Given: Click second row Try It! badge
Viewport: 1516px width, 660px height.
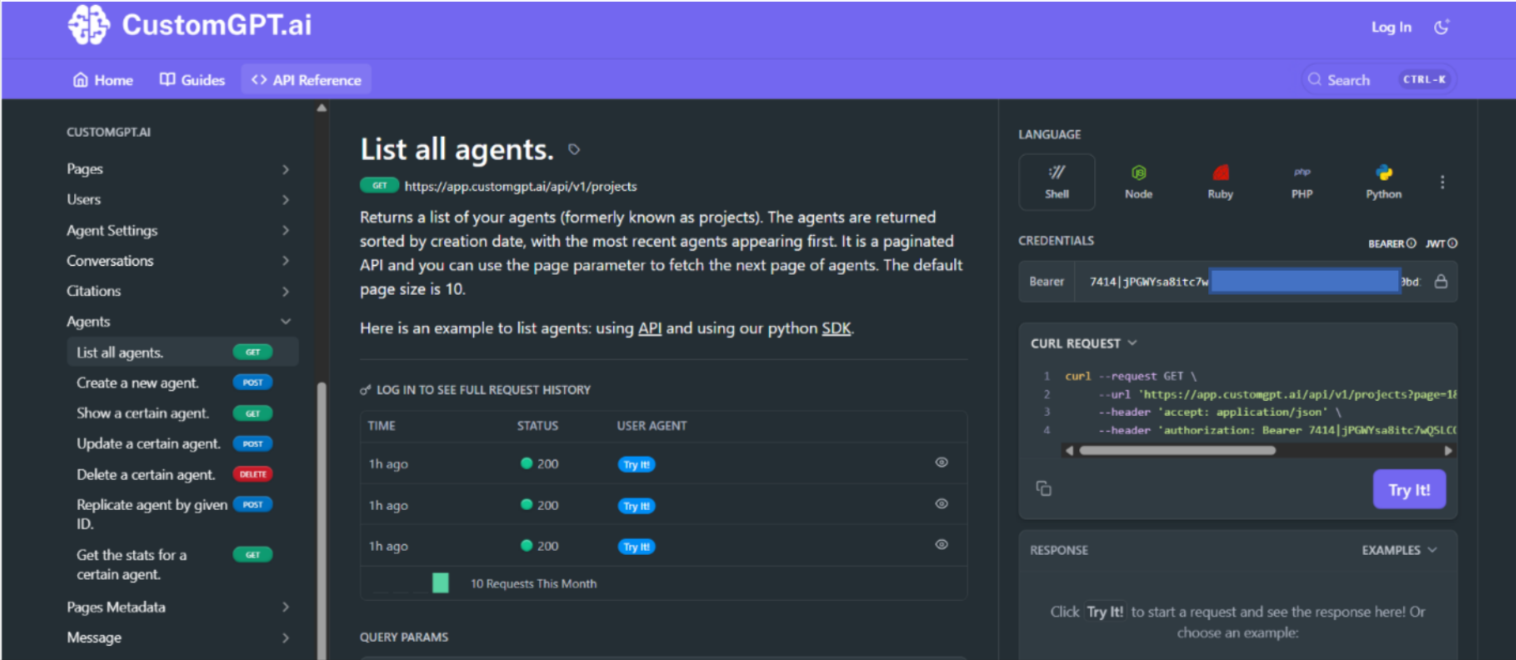Looking at the screenshot, I should click(x=636, y=506).
